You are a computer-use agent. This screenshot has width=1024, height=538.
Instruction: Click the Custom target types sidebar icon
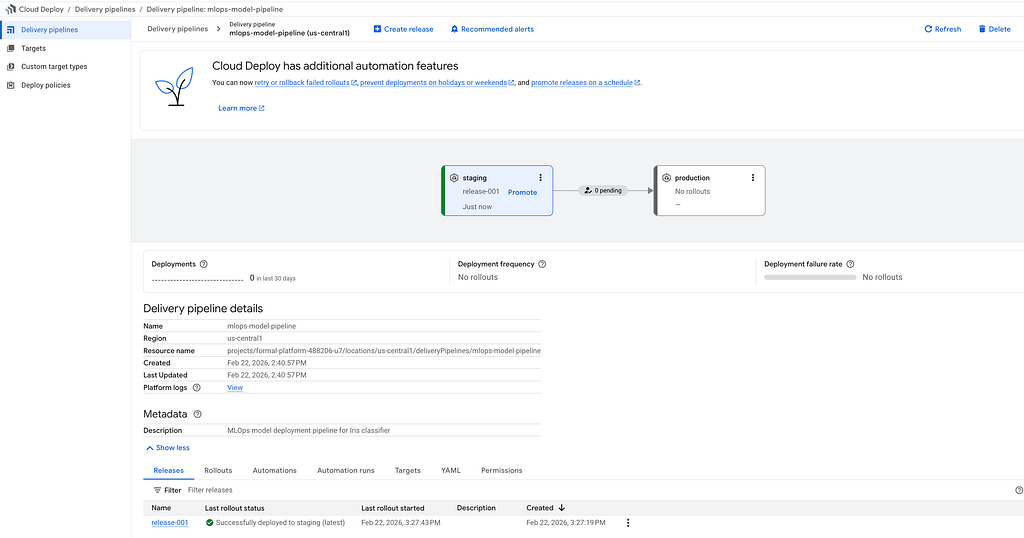coord(10,67)
